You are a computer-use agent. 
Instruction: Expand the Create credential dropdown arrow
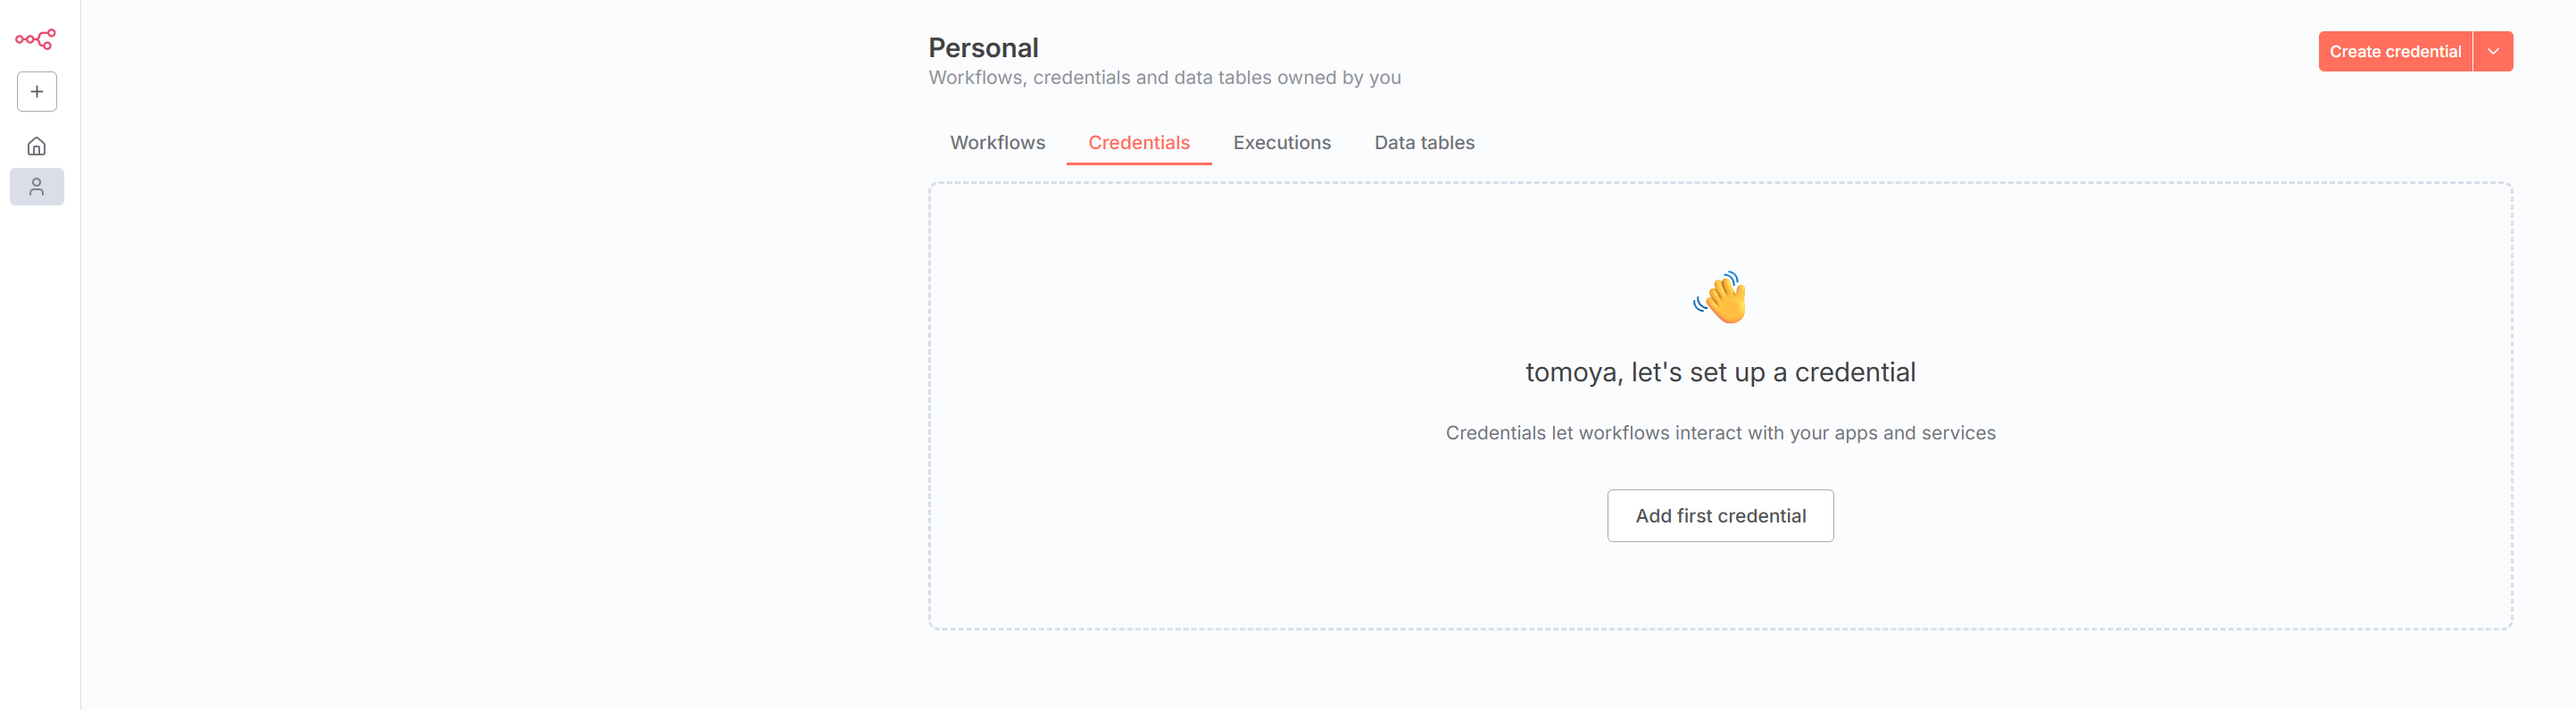(2493, 52)
